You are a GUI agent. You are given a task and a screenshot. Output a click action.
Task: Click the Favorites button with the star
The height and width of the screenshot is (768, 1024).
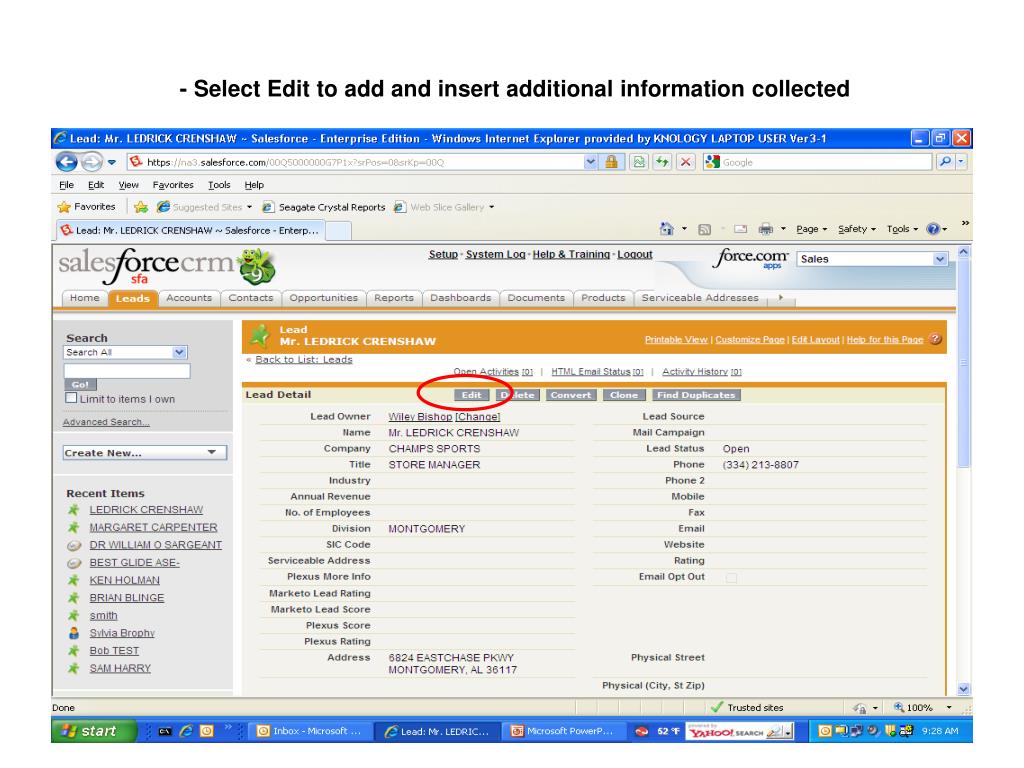pyautogui.click(x=87, y=207)
